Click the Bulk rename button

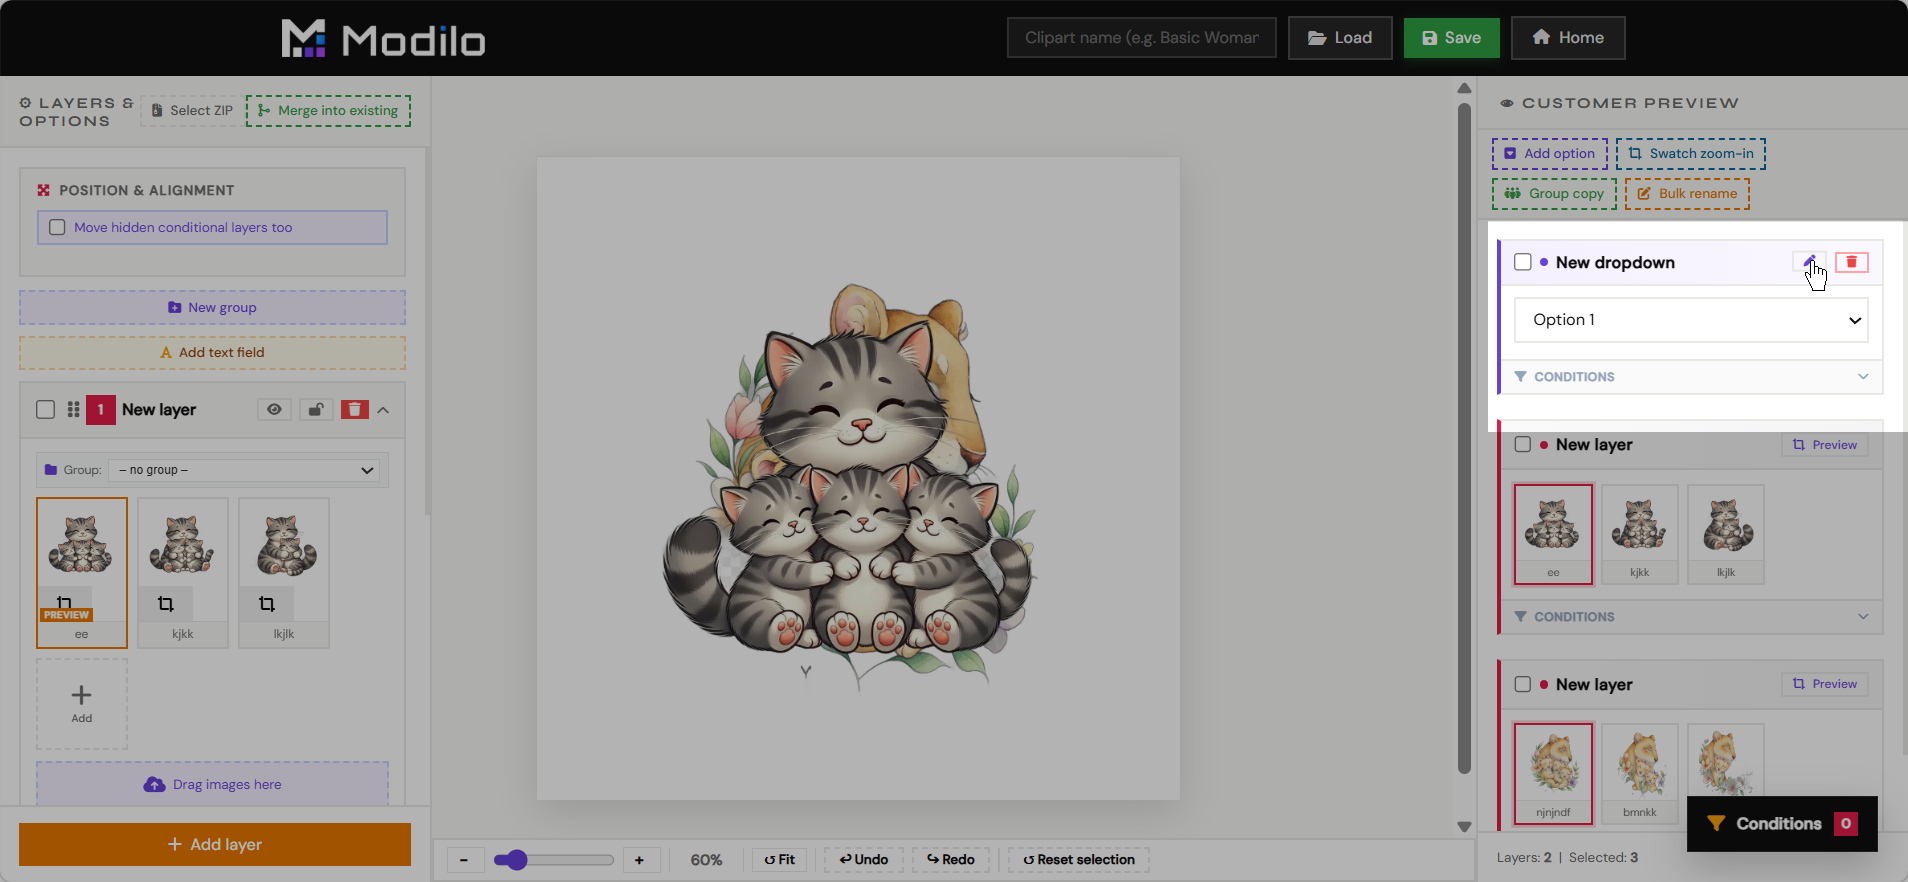[1687, 194]
